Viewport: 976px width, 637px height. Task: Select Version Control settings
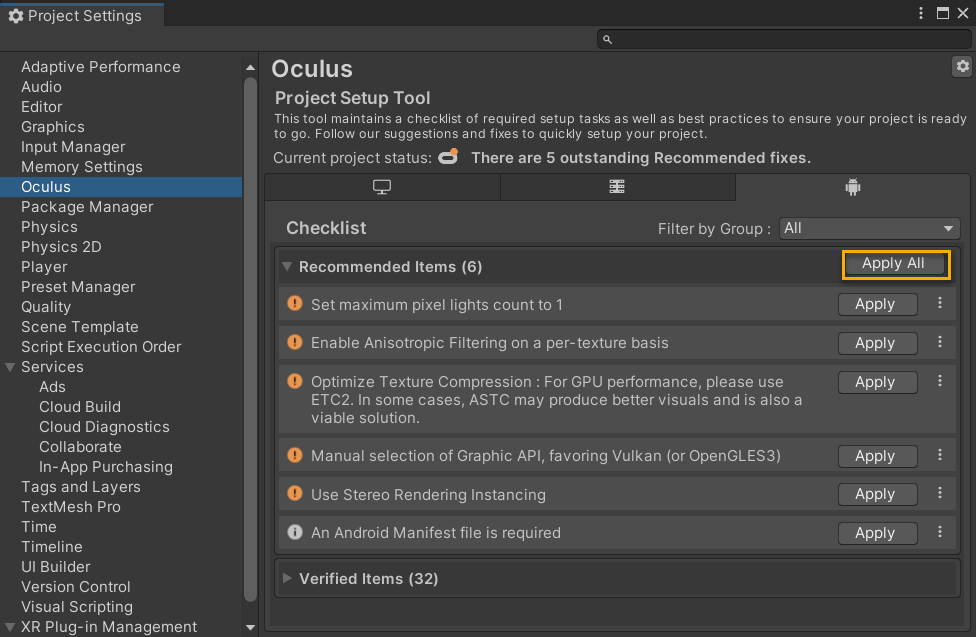click(76, 586)
